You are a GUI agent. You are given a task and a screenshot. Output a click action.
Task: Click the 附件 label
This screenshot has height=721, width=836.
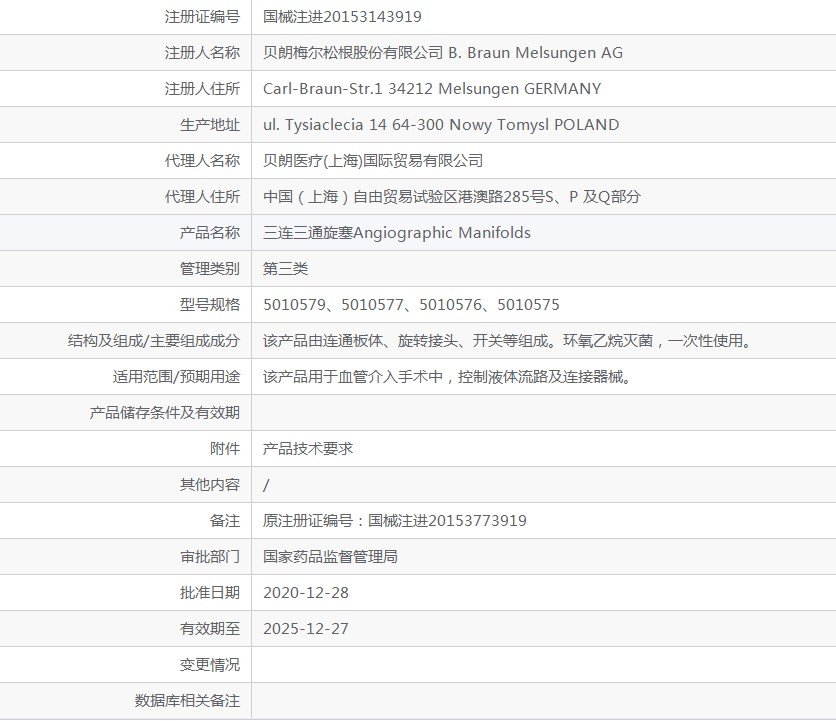[224, 448]
